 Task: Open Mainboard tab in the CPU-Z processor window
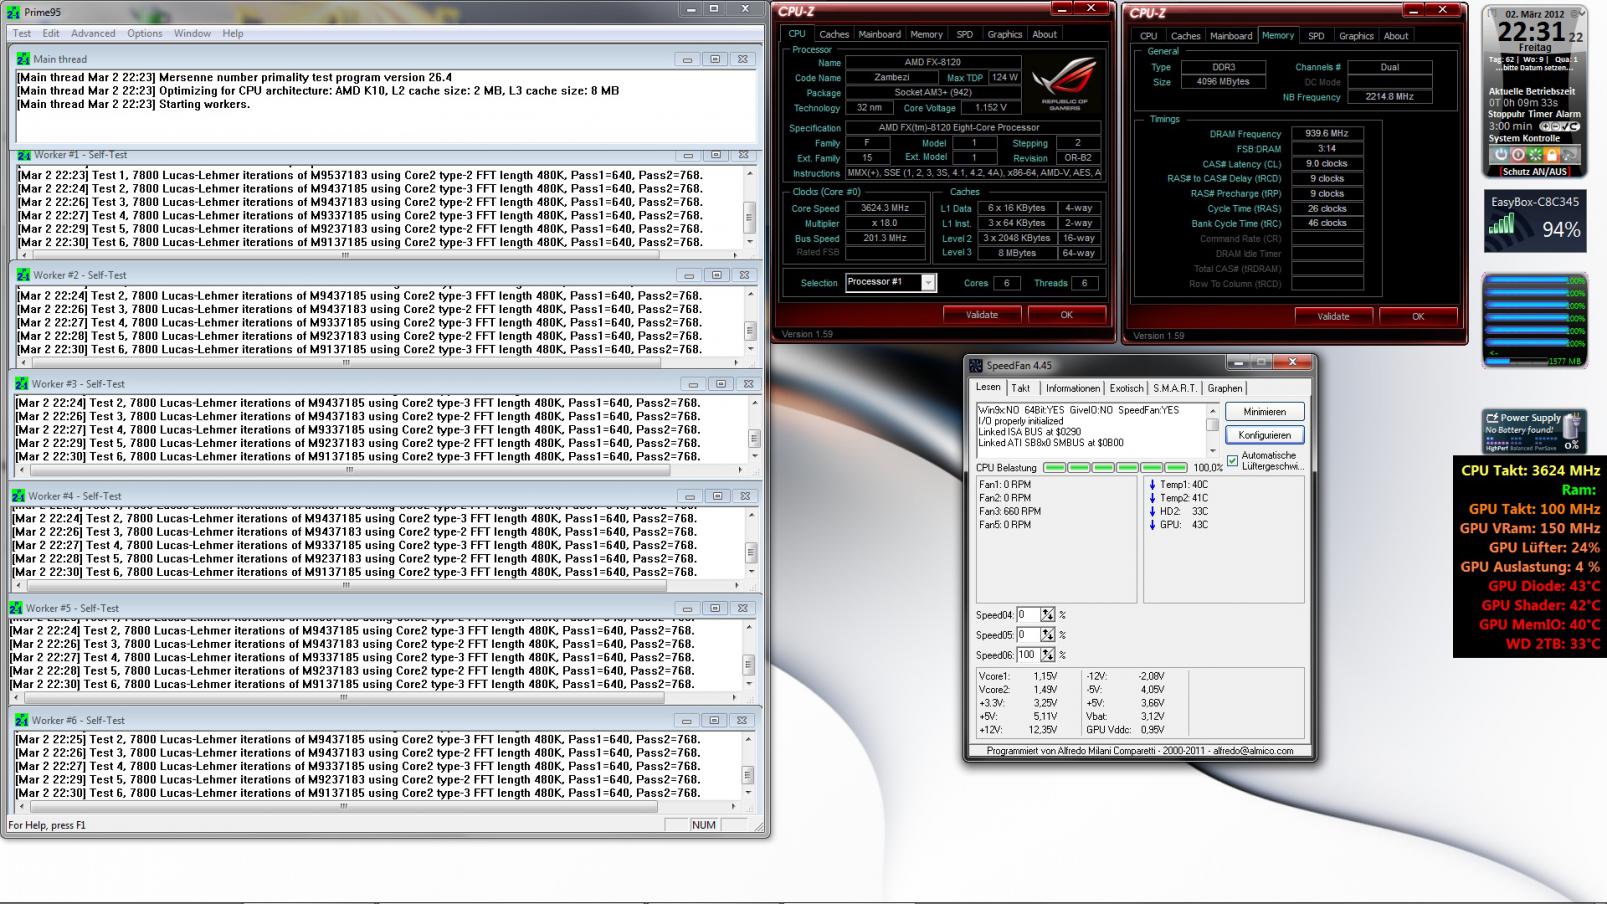880,34
